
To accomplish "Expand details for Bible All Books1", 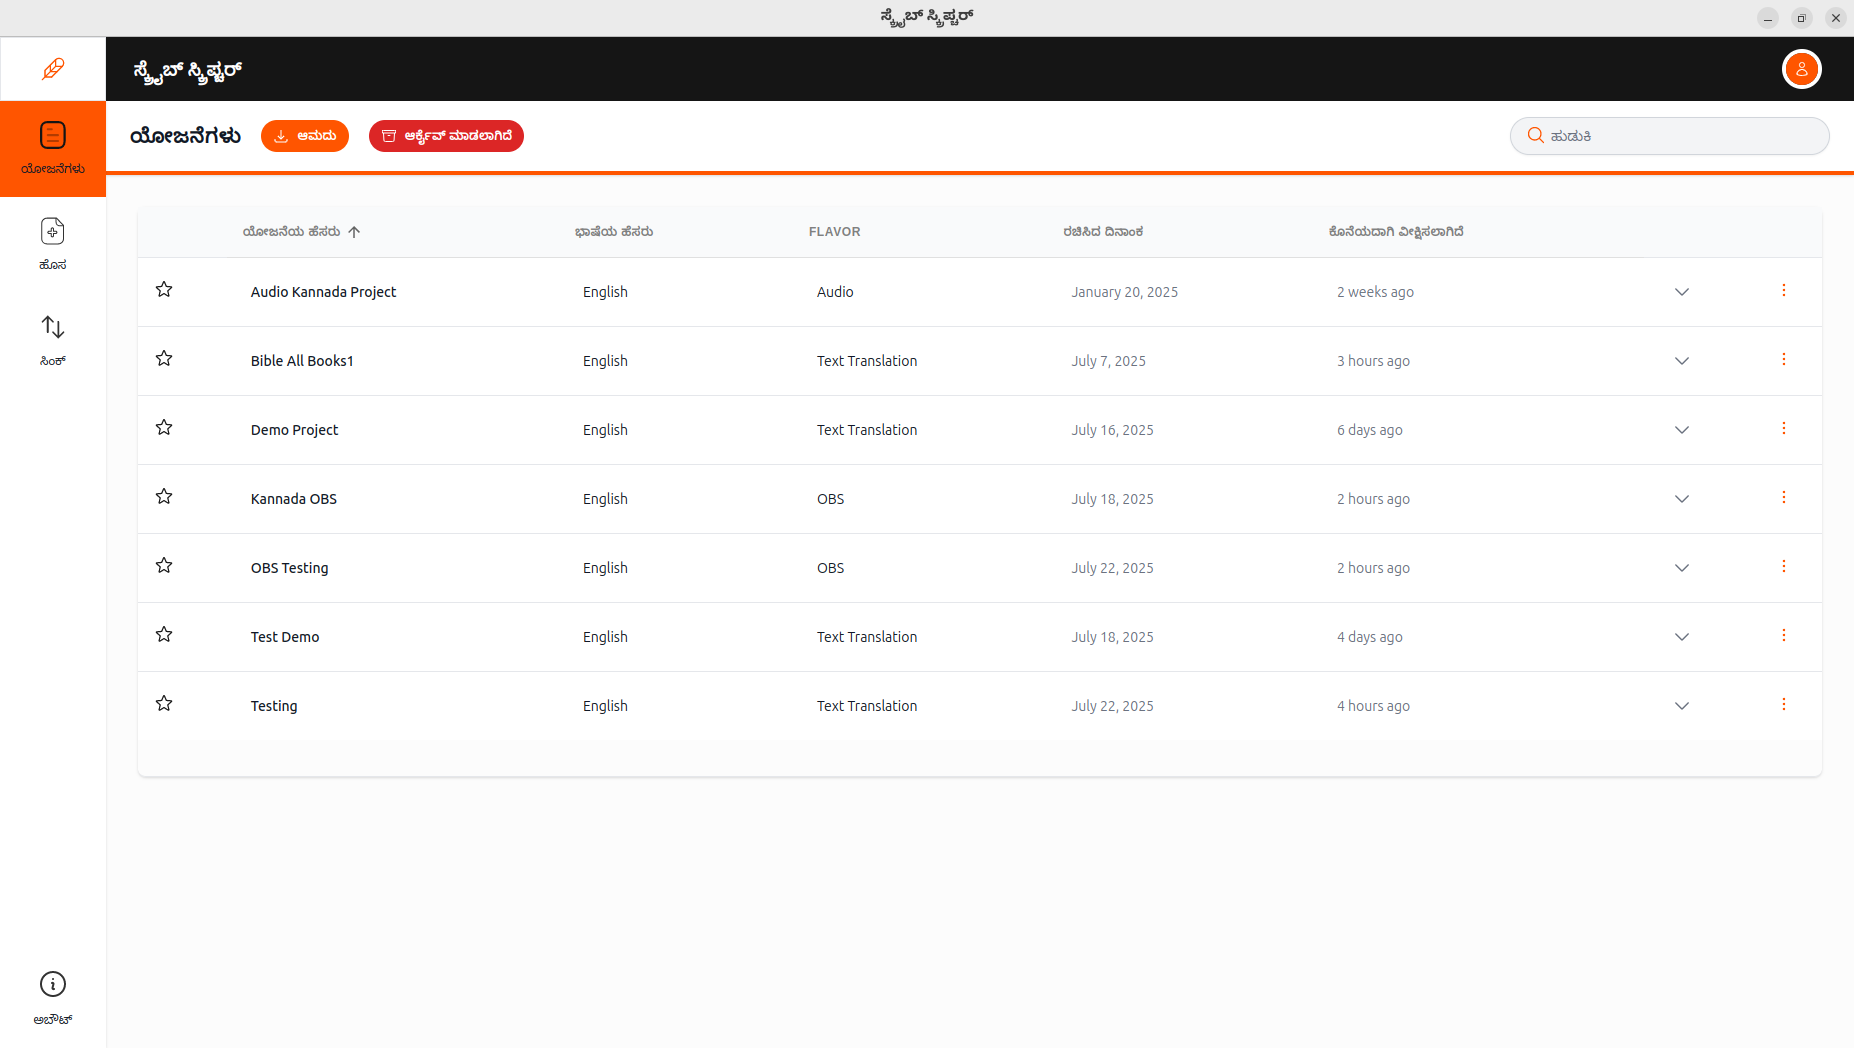I will coord(1682,361).
